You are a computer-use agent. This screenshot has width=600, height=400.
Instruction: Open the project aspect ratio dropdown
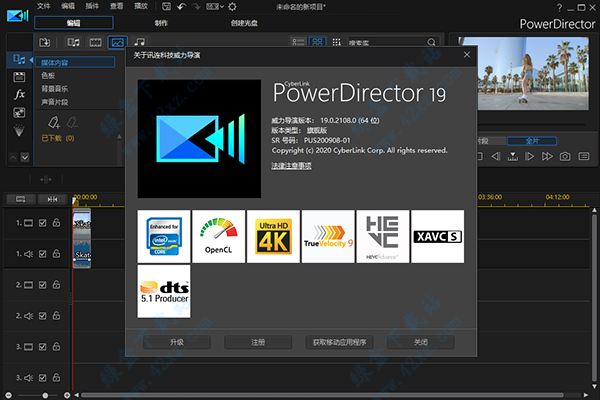coord(215,7)
